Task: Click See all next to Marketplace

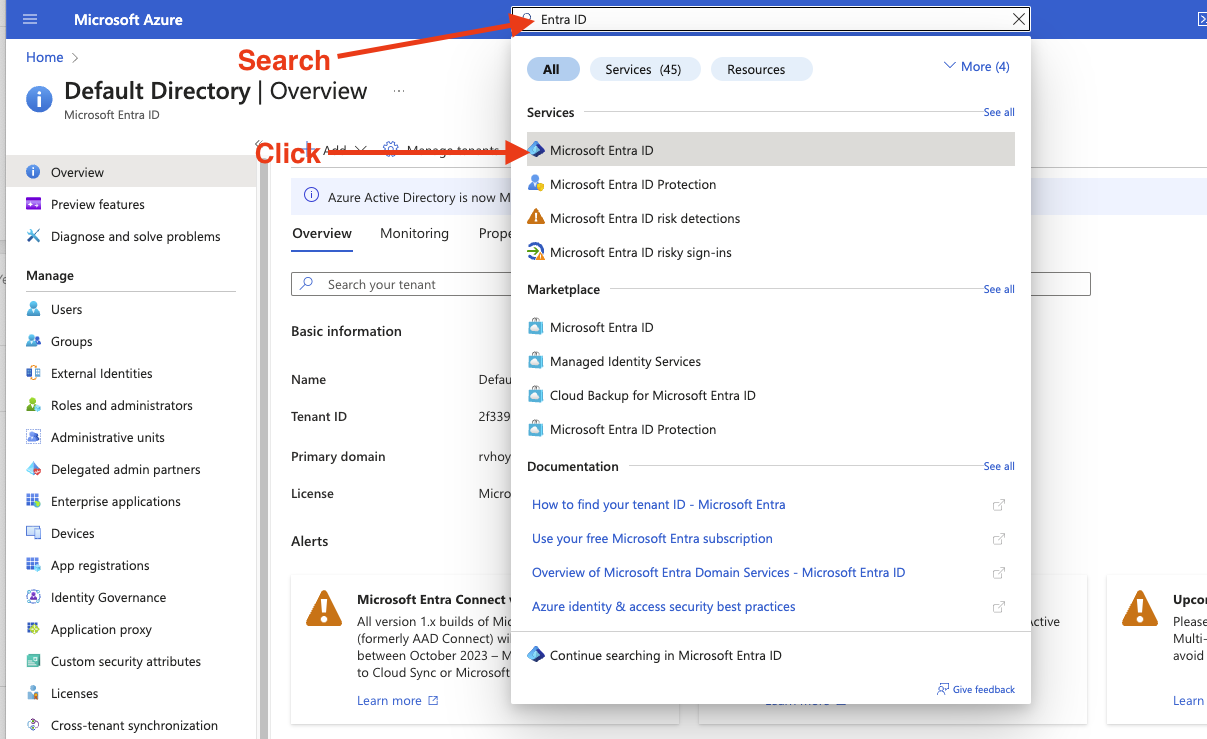Action: (x=998, y=289)
